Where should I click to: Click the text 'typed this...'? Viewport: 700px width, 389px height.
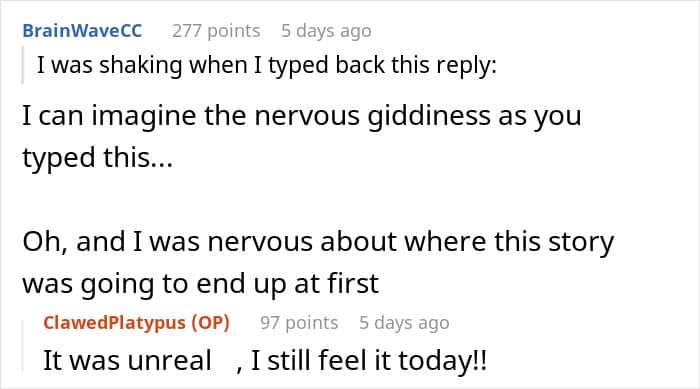pyautogui.click(x=97, y=158)
